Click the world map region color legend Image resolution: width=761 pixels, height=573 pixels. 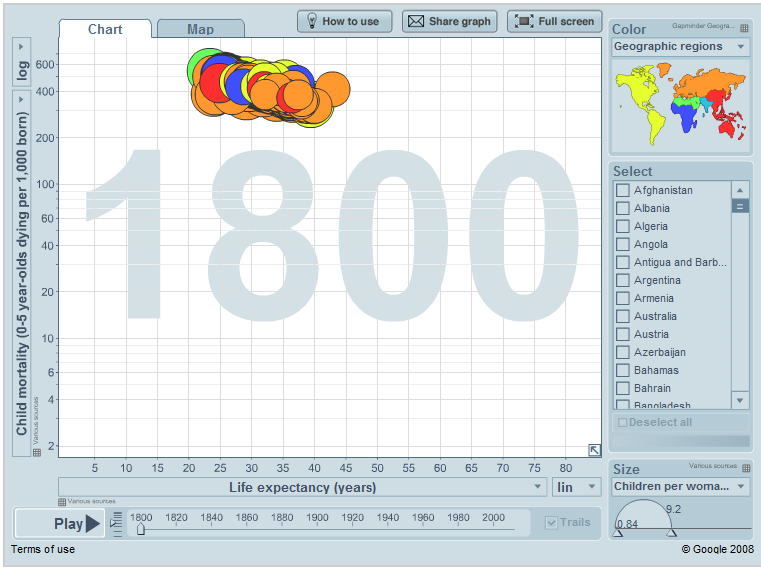pos(679,103)
